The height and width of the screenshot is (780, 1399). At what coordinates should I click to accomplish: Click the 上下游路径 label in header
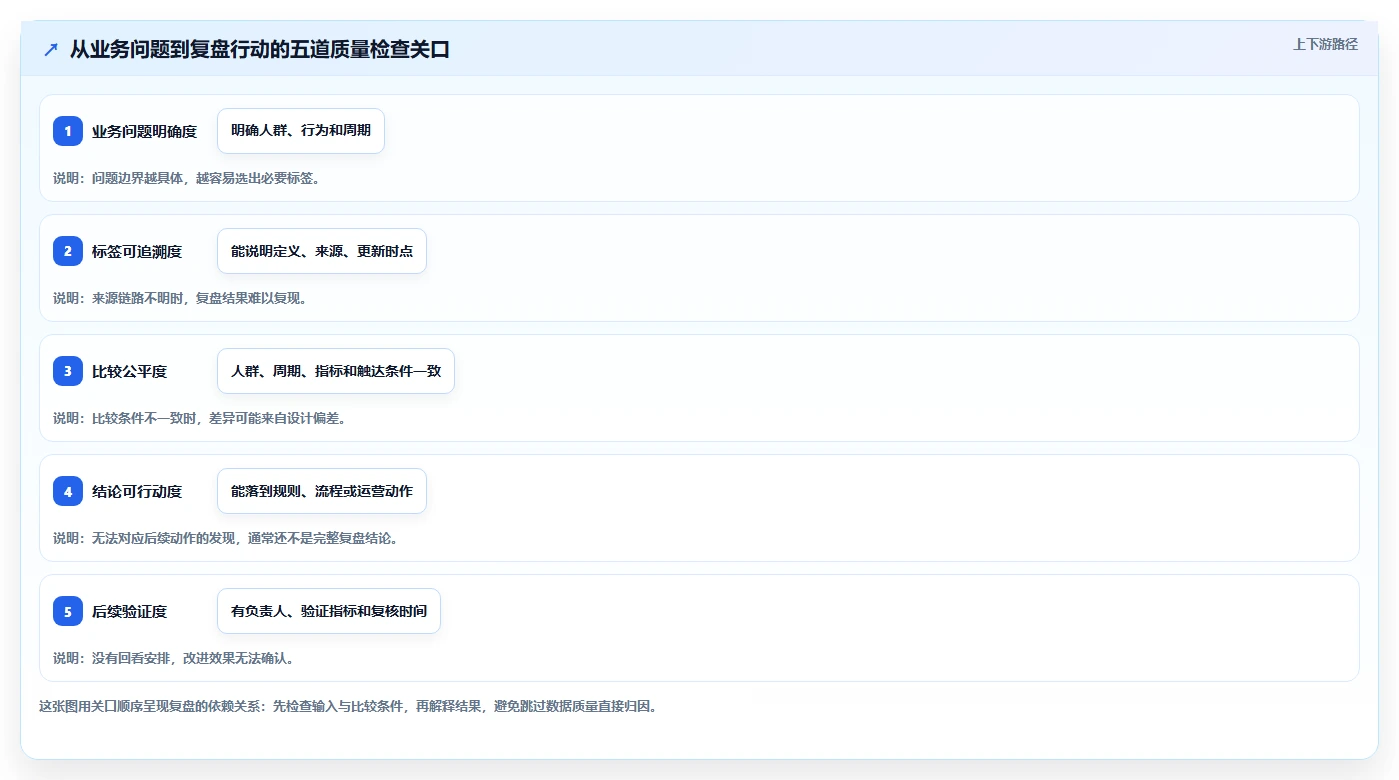pos(1325,44)
